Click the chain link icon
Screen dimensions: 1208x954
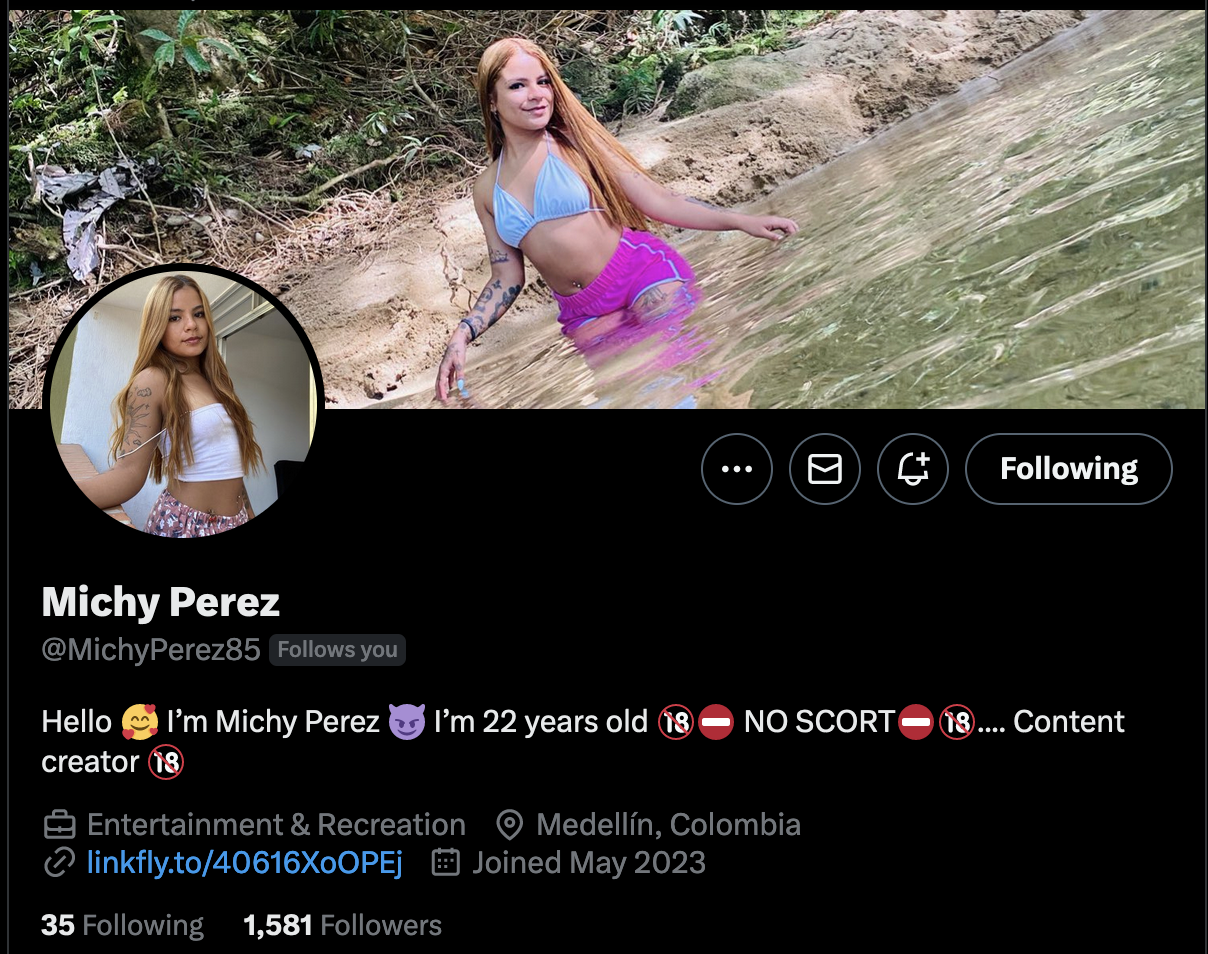tap(59, 862)
